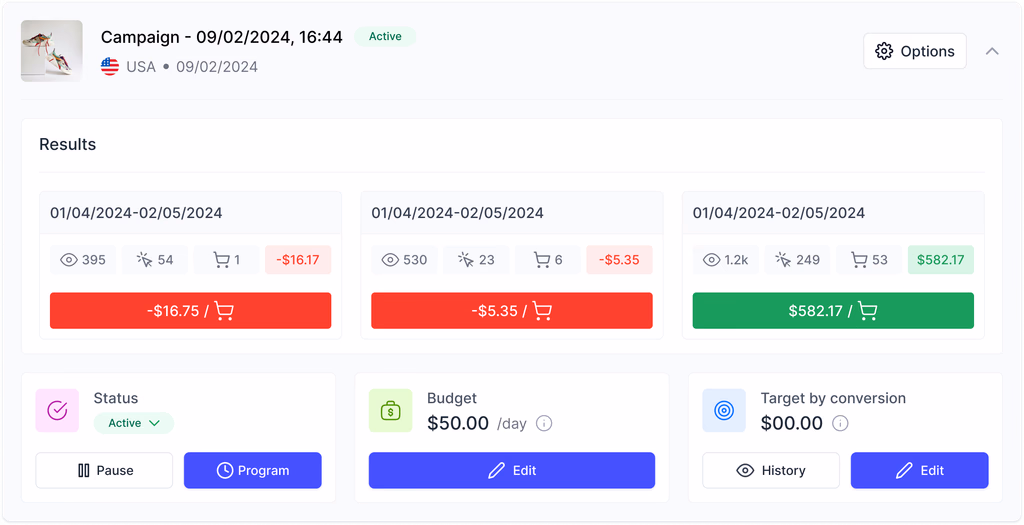Edit the target by conversion
1024x525 pixels.
pos(919,470)
